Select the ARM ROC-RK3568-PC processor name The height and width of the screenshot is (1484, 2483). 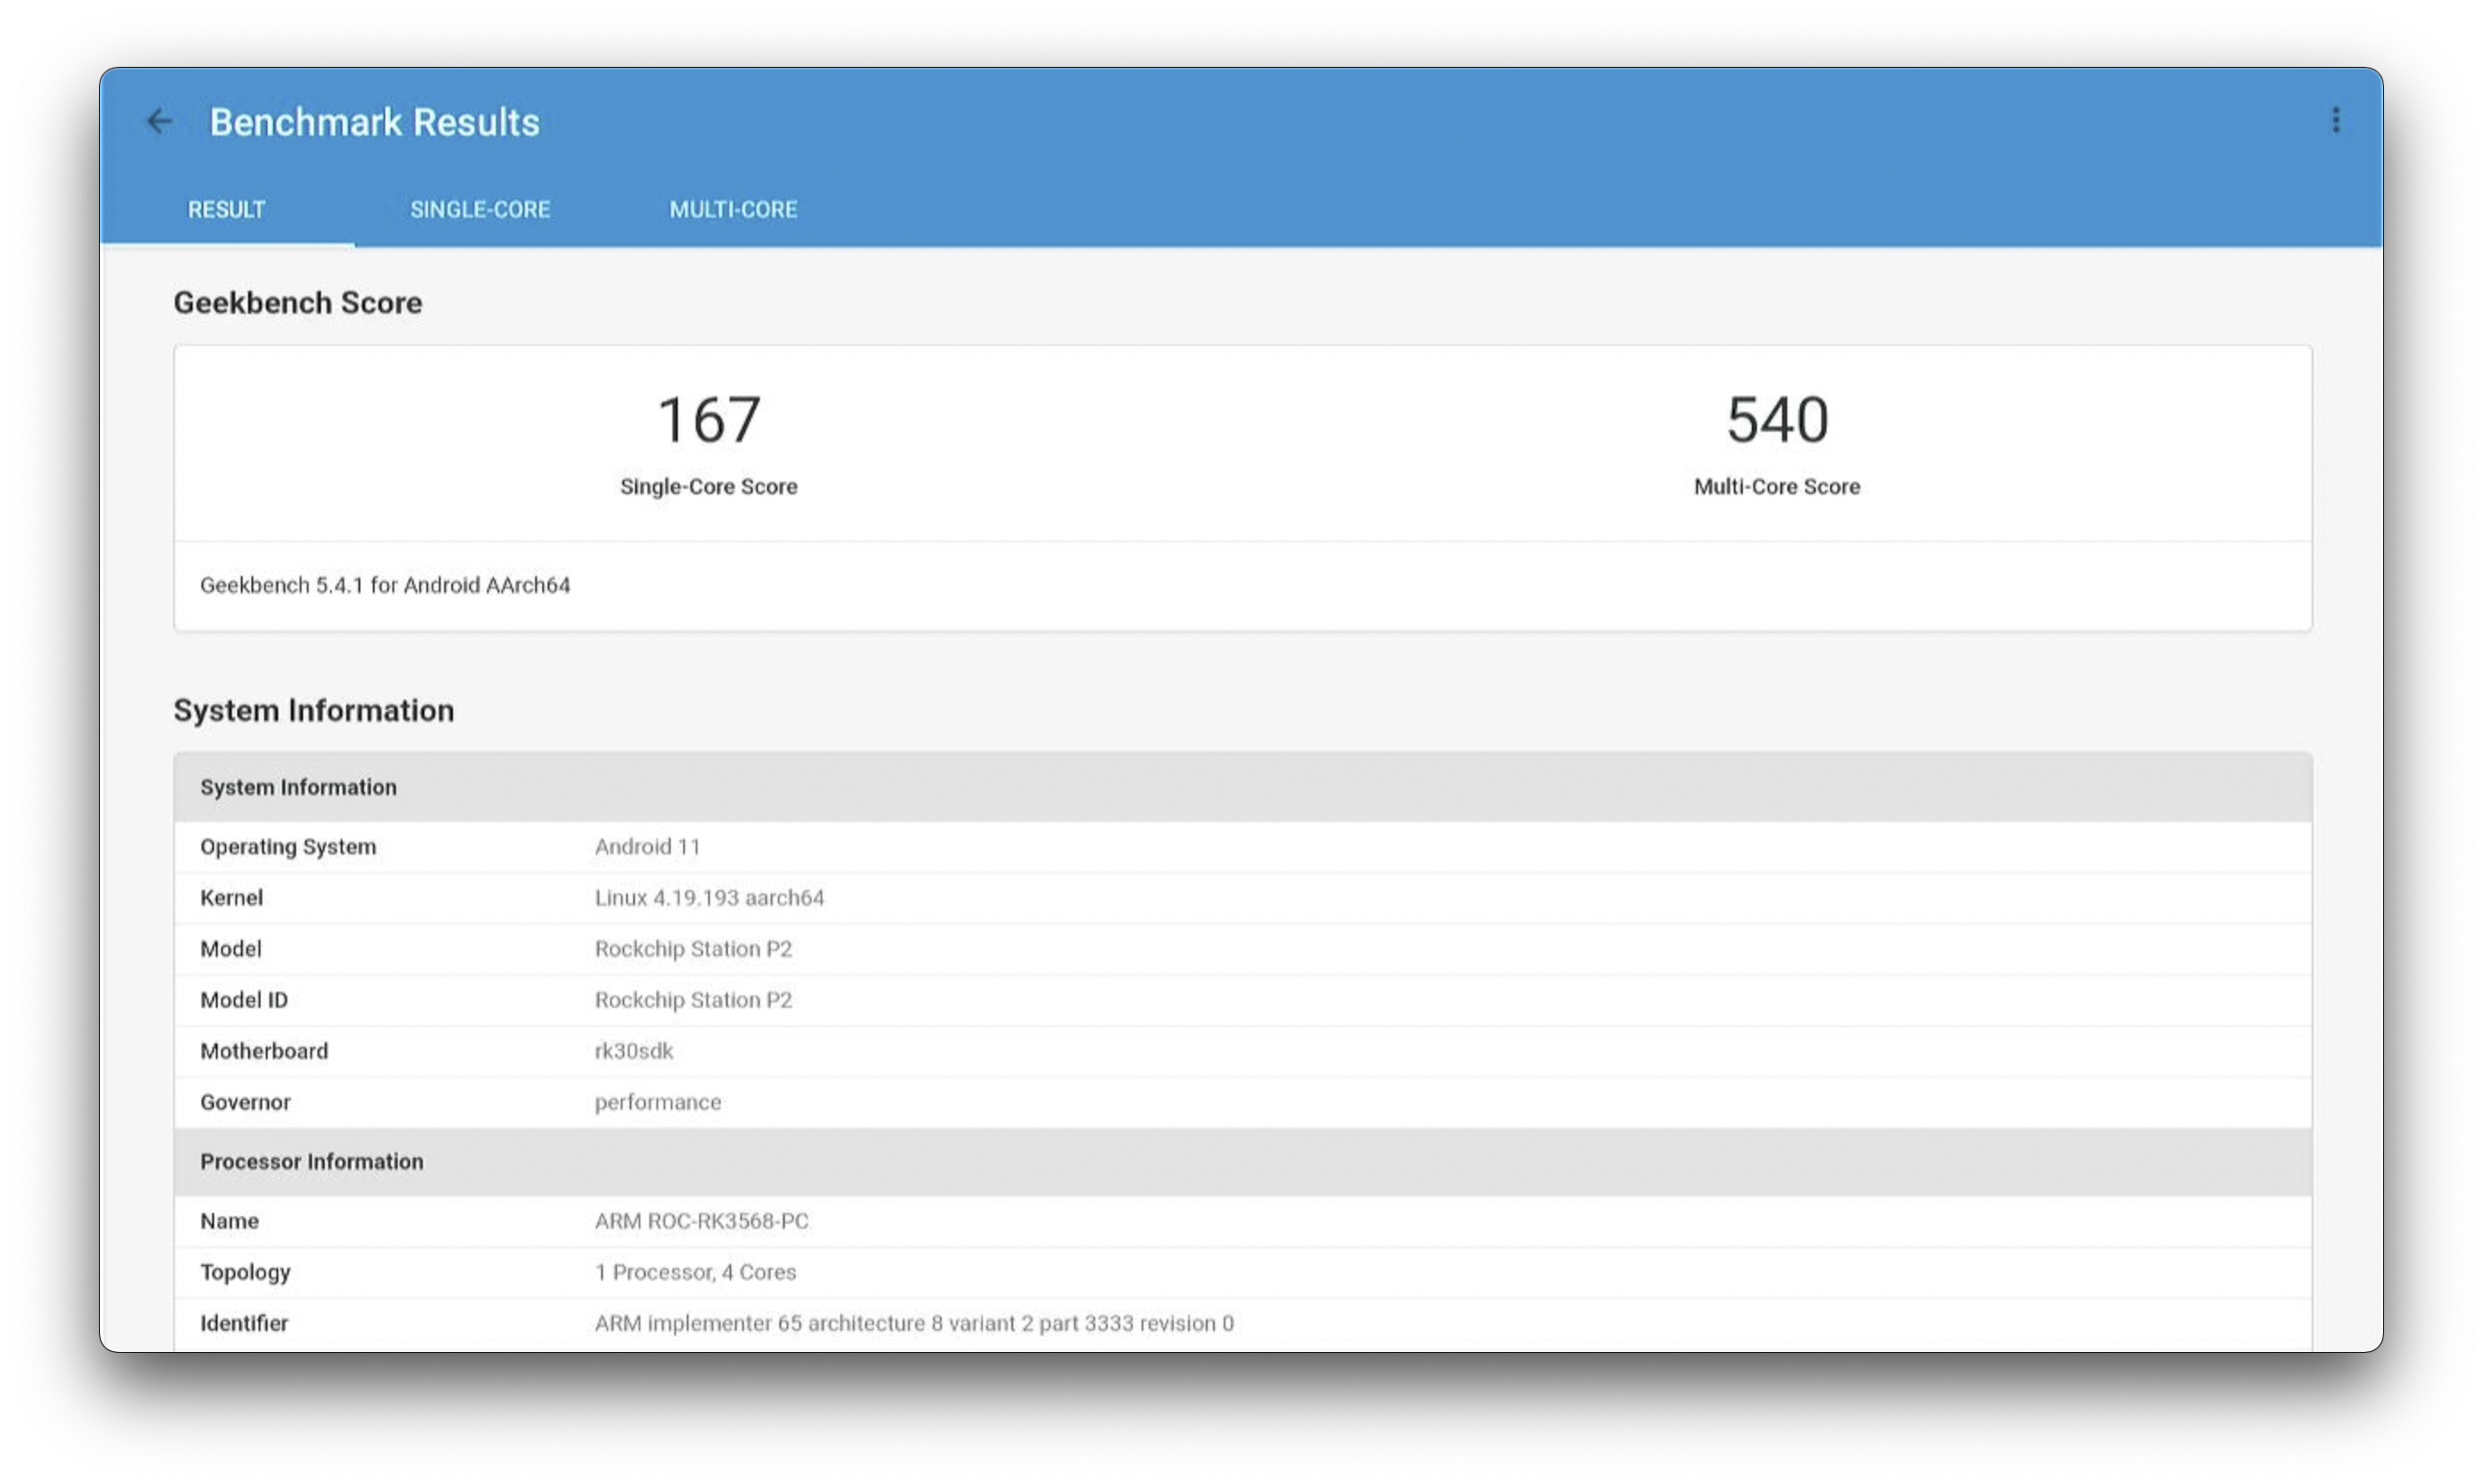pos(702,1220)
